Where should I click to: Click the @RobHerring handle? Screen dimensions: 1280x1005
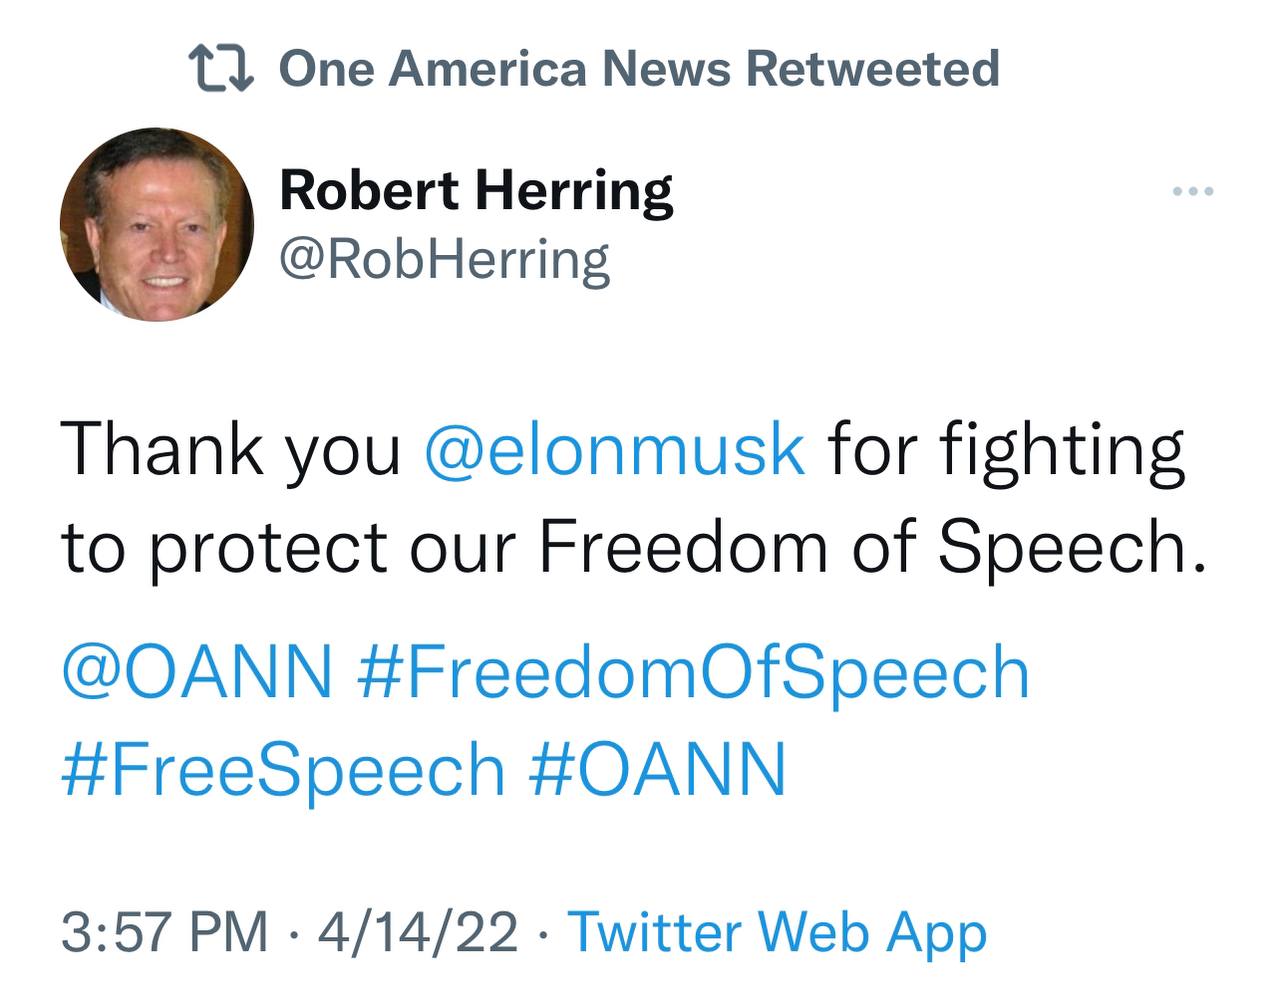pos(444,260)
